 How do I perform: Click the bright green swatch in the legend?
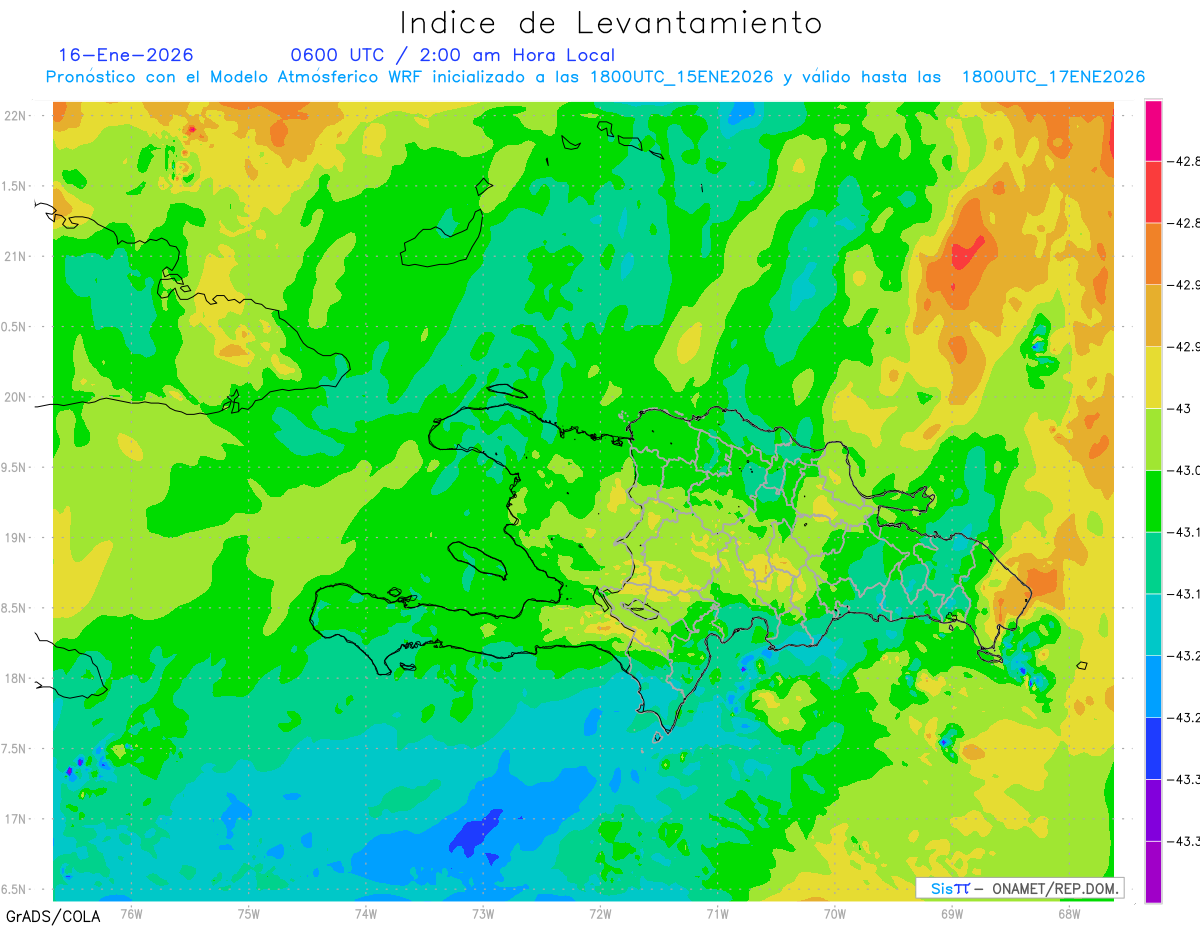pyautogui.click(x=1153, y=501)
